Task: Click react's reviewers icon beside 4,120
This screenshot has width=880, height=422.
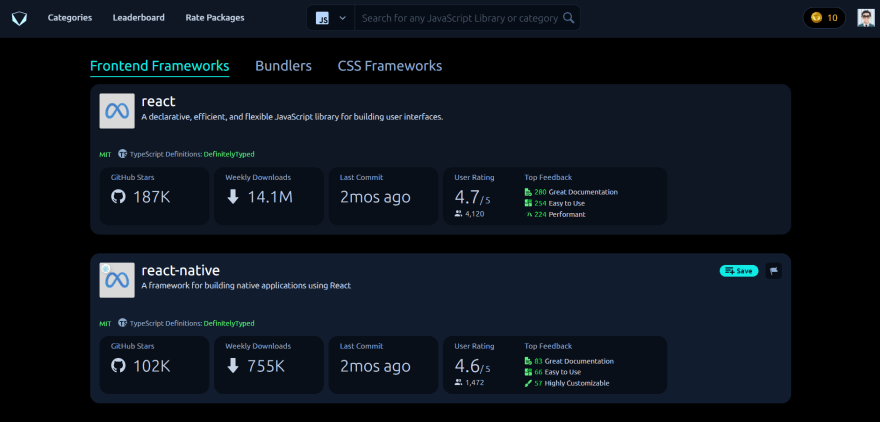Action: click(x=459, y=214)
